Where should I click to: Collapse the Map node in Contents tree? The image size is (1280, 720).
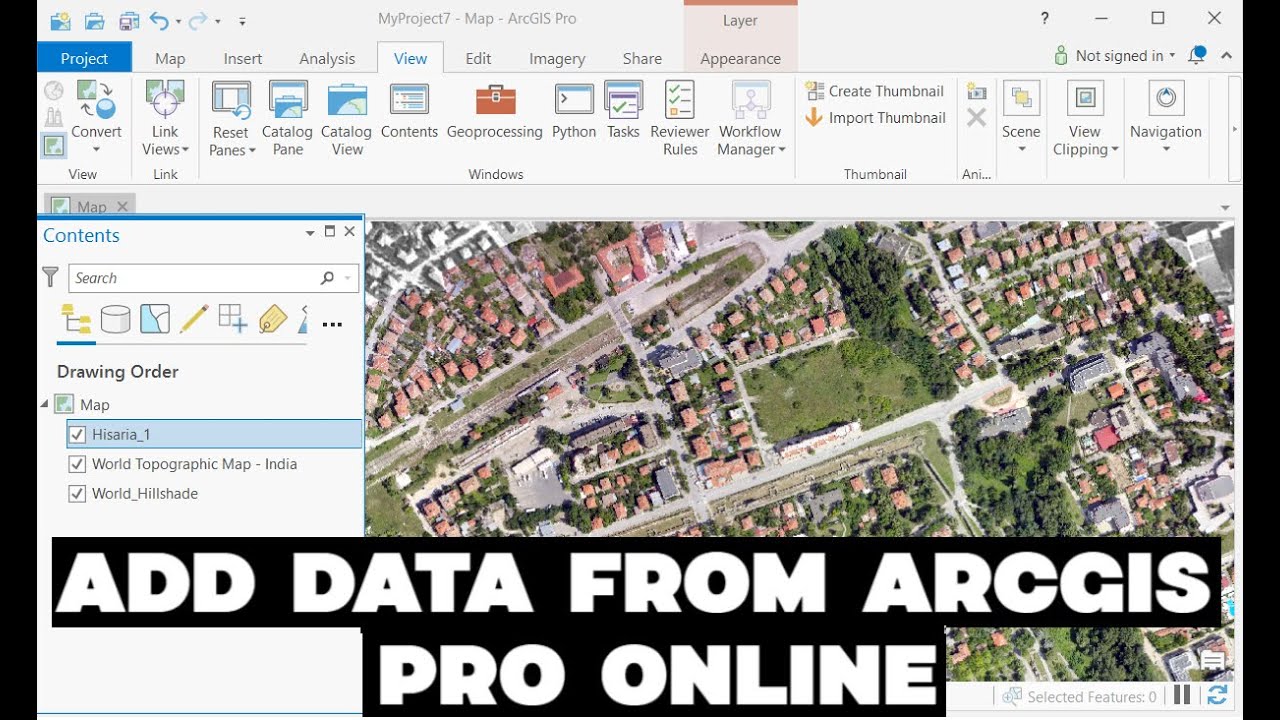[x=44, y=404]
